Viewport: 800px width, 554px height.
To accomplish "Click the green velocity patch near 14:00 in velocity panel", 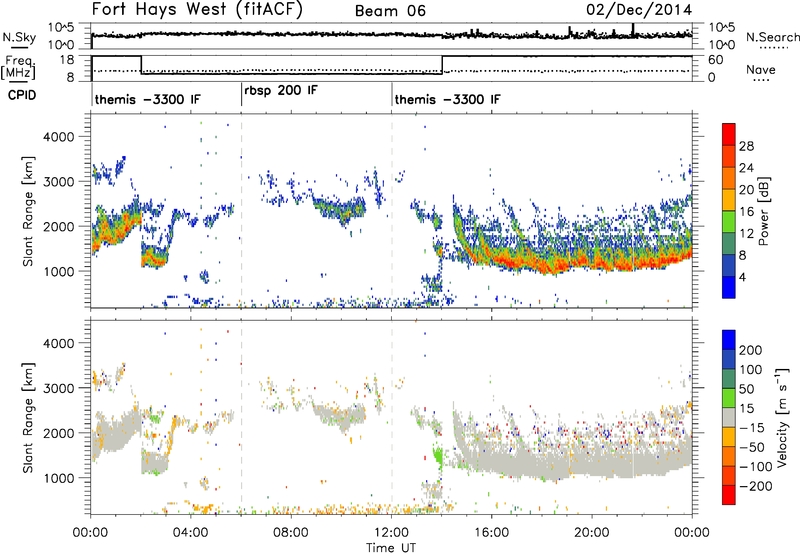I will pyautogui.click(x=437, y=456).
